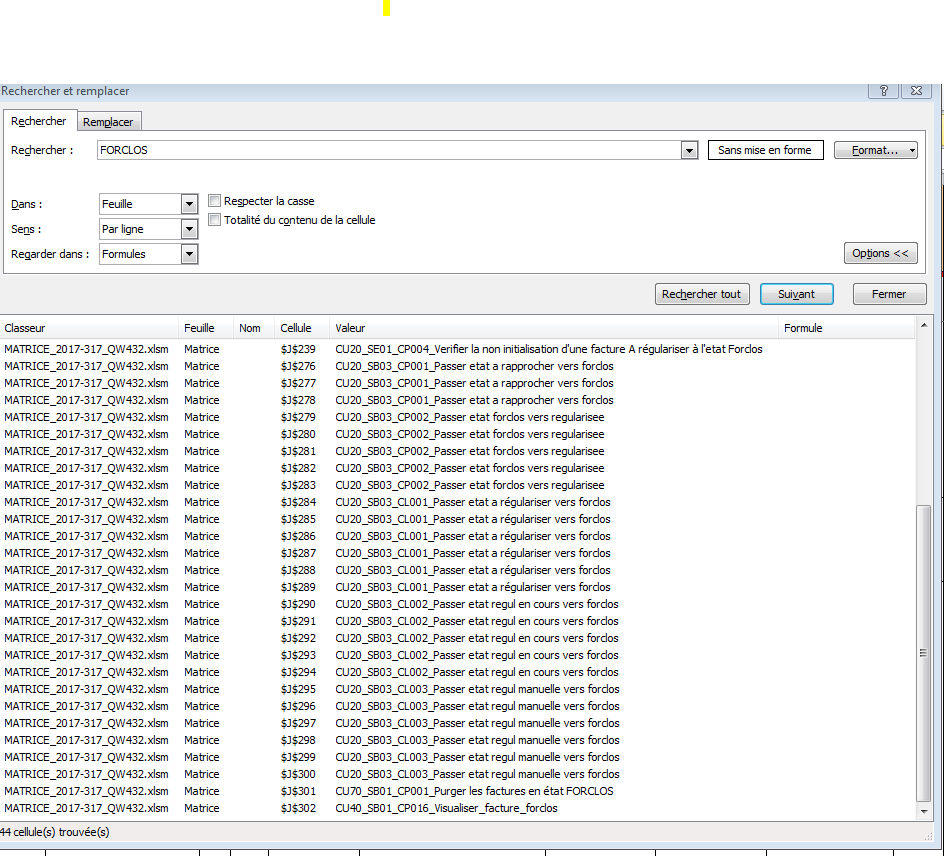Image resolution: width=944 pixels, height=856 pixels.
Task: Click the Fermer button
Action: pos(889,294)
